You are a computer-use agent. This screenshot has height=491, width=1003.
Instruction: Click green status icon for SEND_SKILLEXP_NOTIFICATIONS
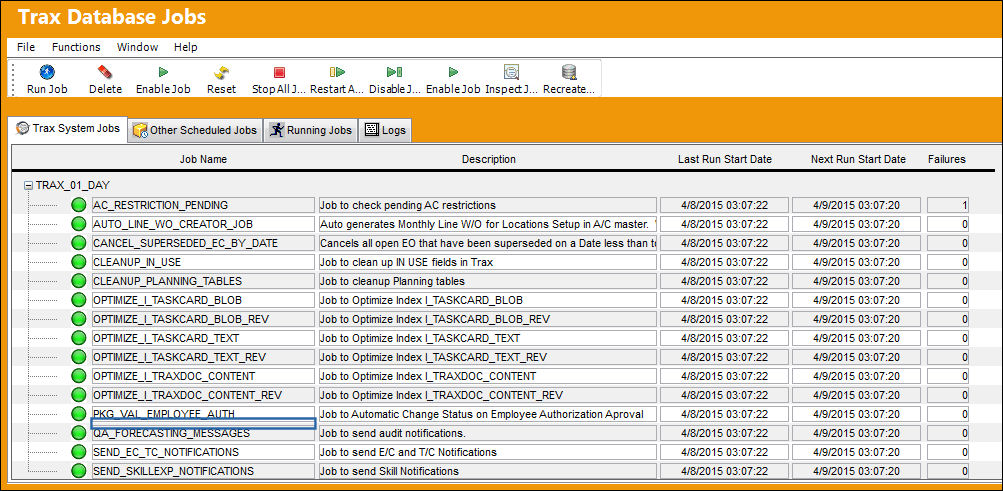tap(79, 471)
